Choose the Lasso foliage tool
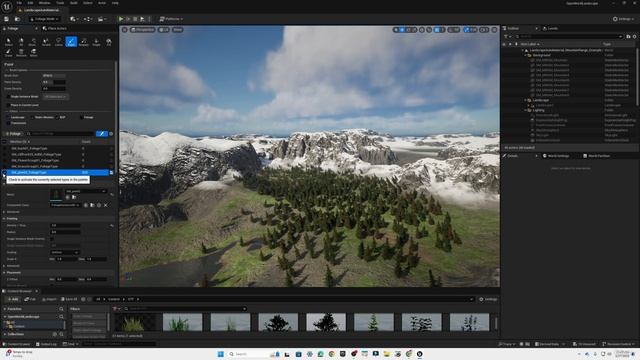The width and height of the screenshot is (640, 360). coord(59,42)
